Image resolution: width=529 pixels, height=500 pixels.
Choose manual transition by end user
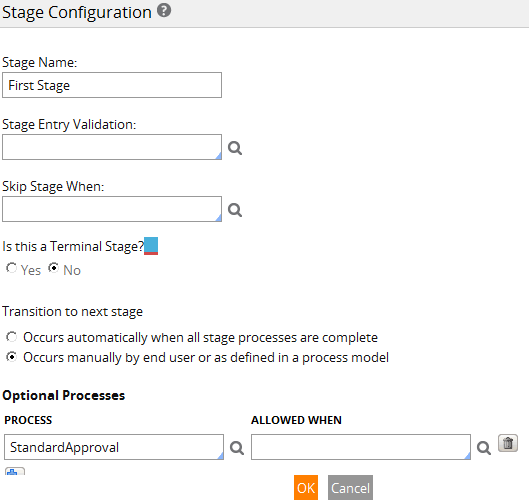coord(11,357)
